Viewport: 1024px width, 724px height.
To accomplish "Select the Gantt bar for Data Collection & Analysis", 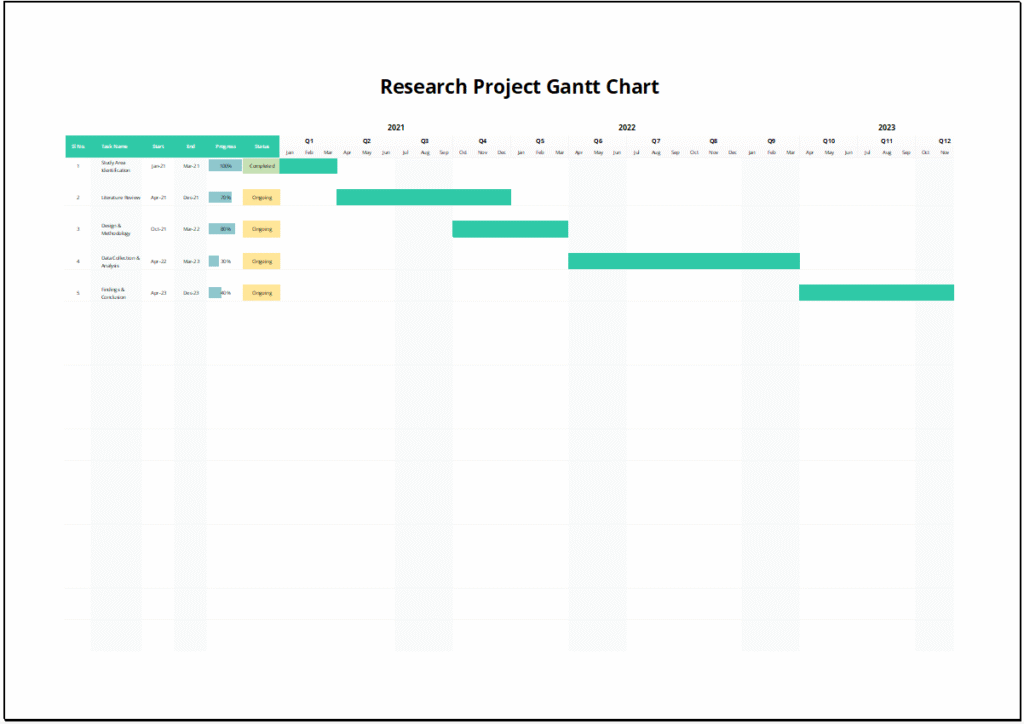I will click(683, 261).
